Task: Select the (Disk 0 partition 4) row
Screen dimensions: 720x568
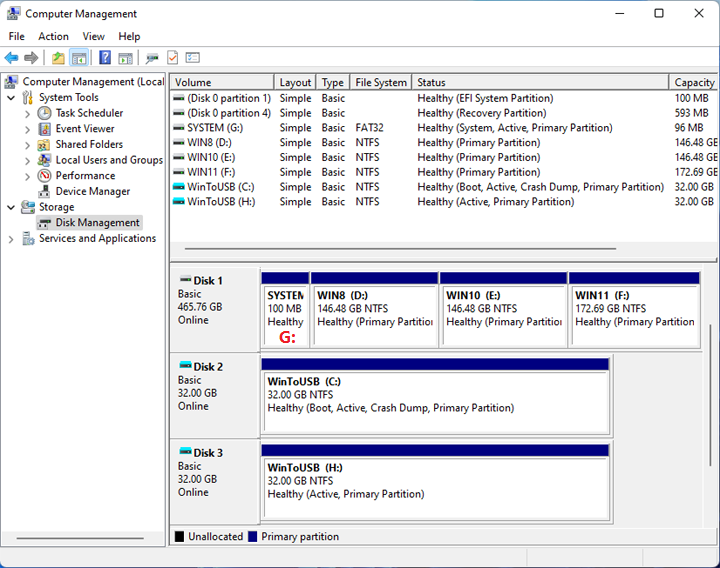Action: point(444,113)
